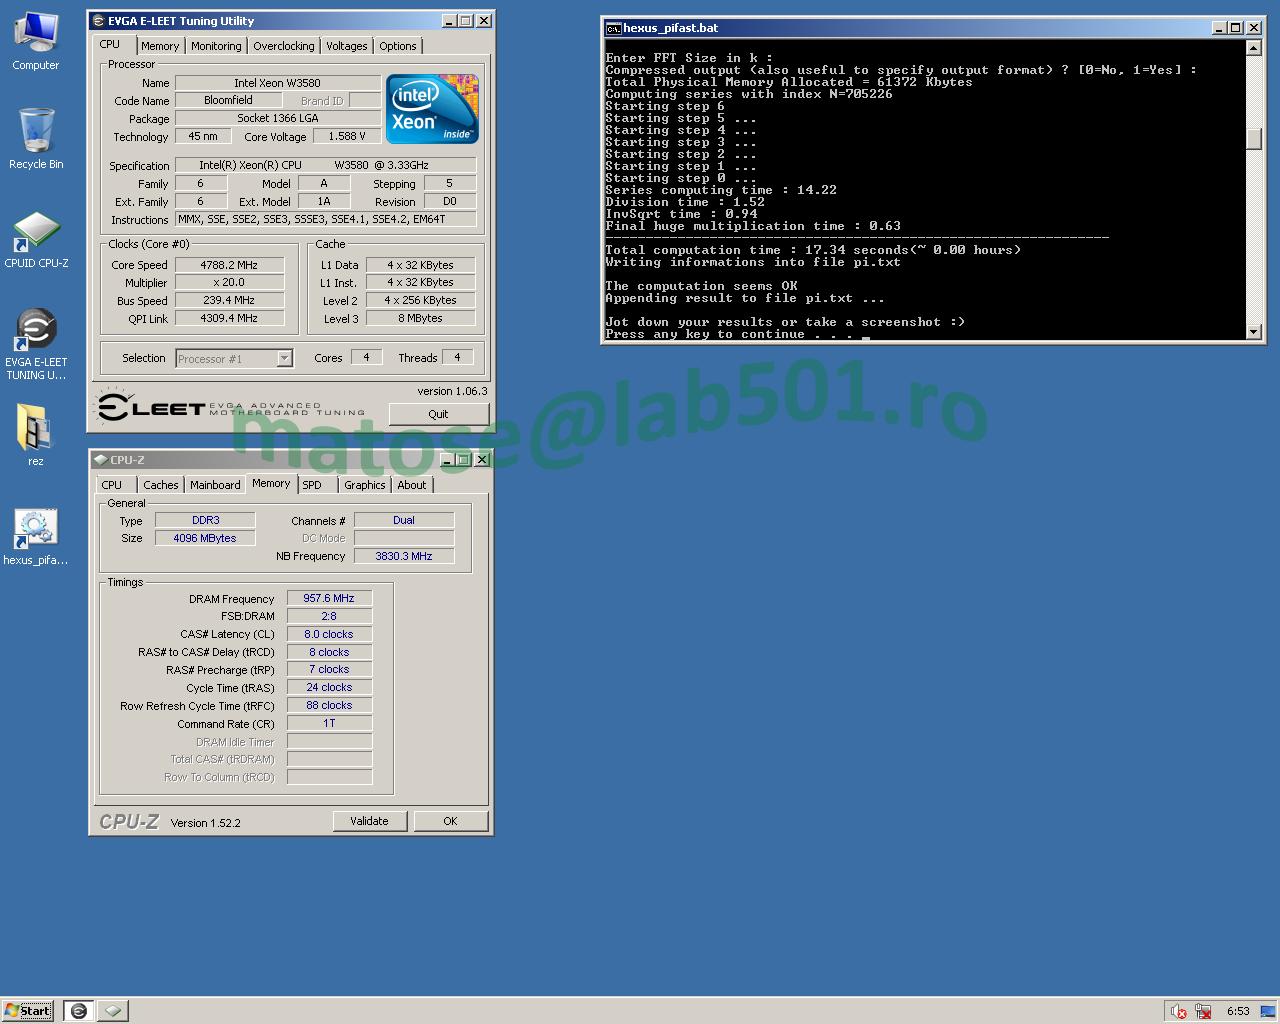Click the console scrollbar down arrow
Viewport: 1280px width, 1024px height.
tap(1254, 332)
